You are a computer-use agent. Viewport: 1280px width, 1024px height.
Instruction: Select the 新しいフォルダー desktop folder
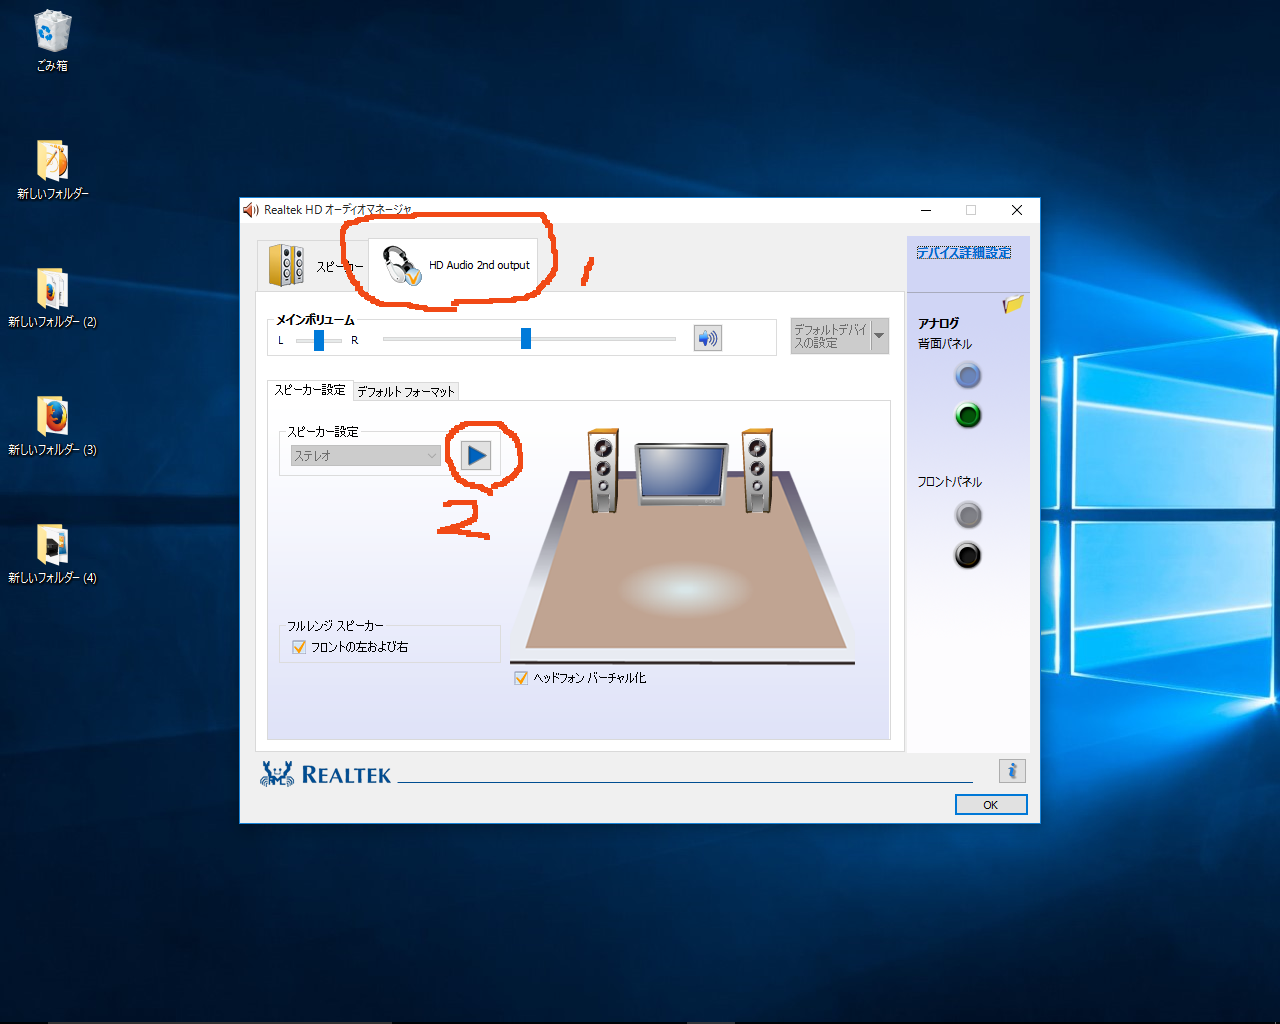point(52,169)
